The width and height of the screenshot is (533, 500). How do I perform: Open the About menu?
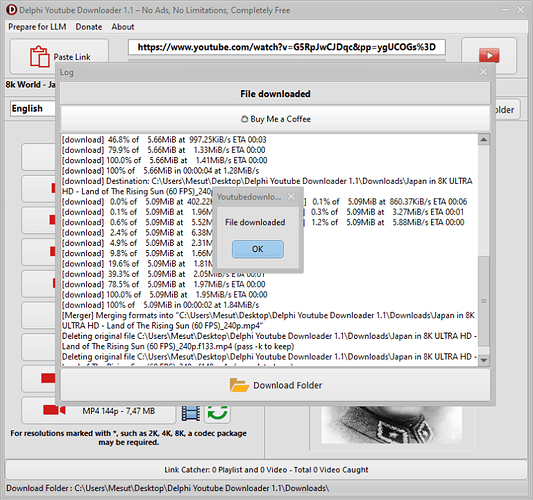(x=123, y=27)
